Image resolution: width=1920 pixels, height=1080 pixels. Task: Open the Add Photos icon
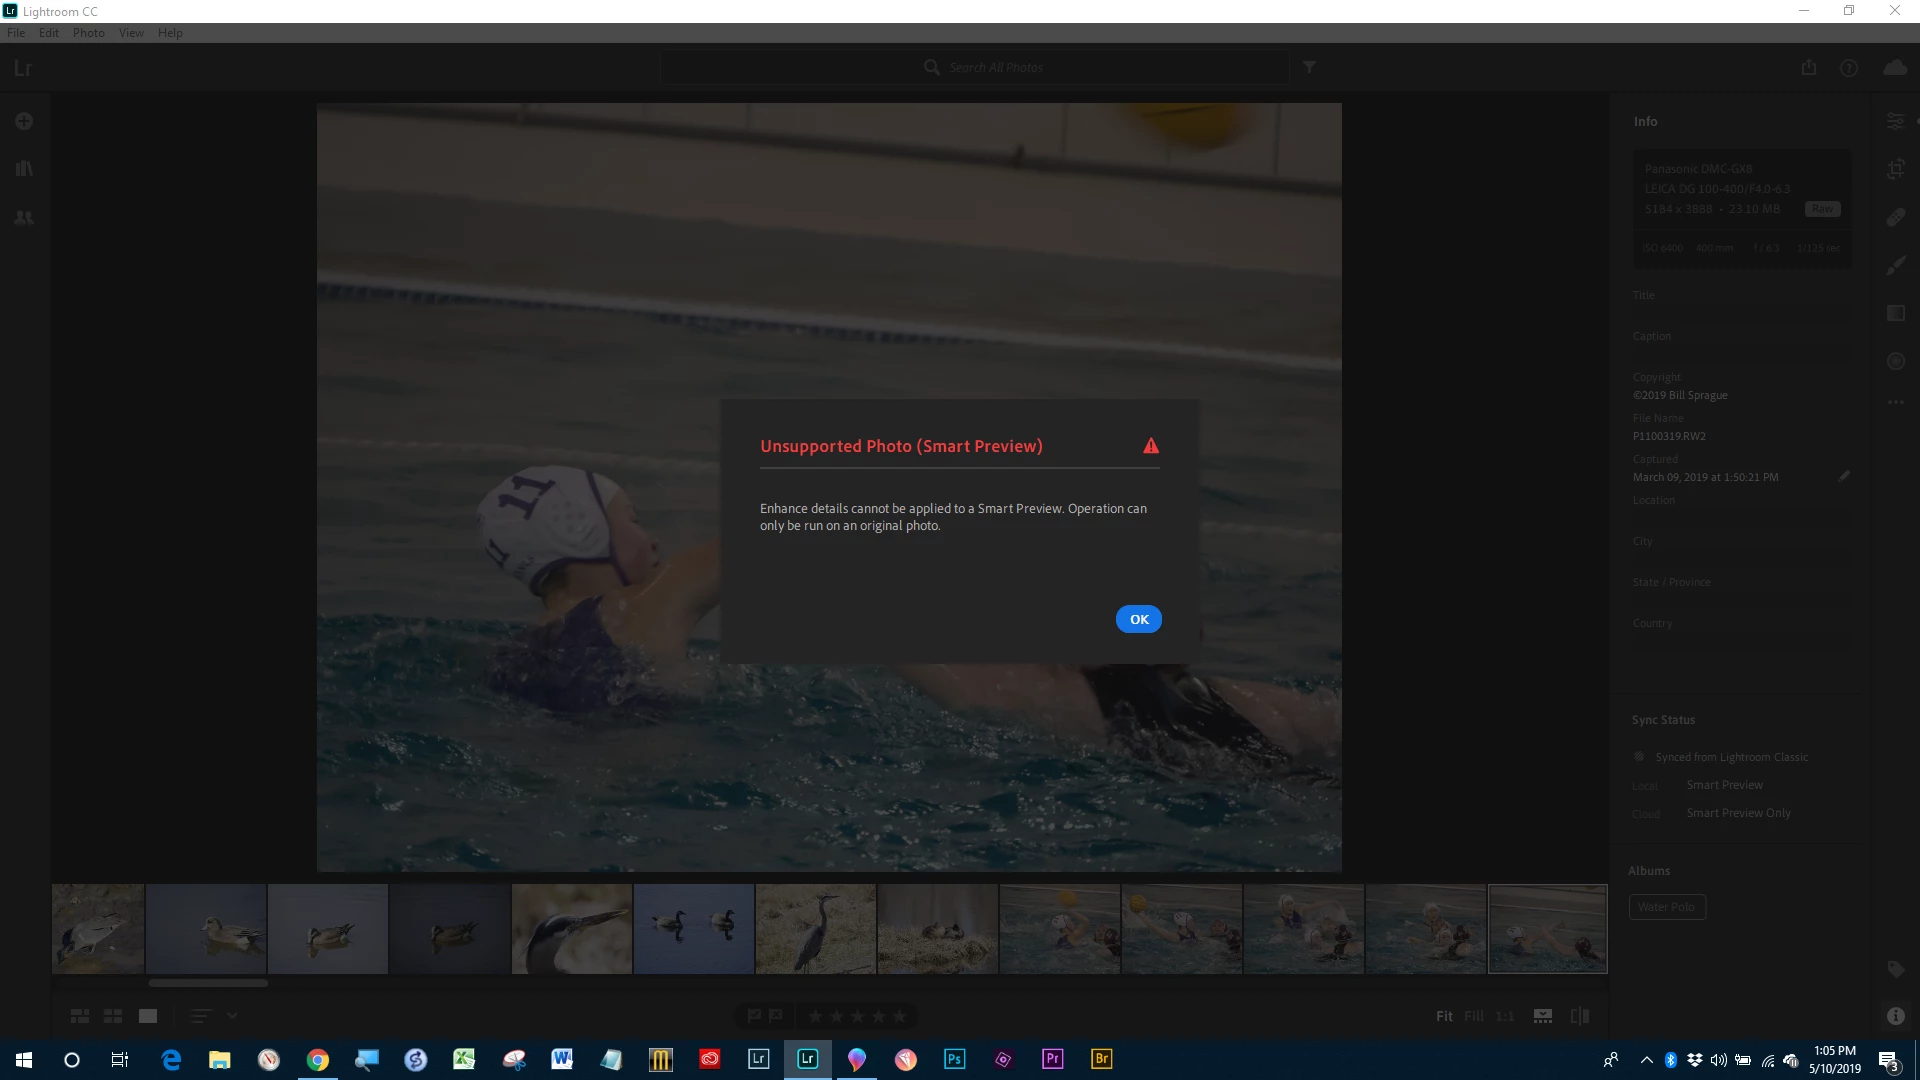tap(24, 121)
